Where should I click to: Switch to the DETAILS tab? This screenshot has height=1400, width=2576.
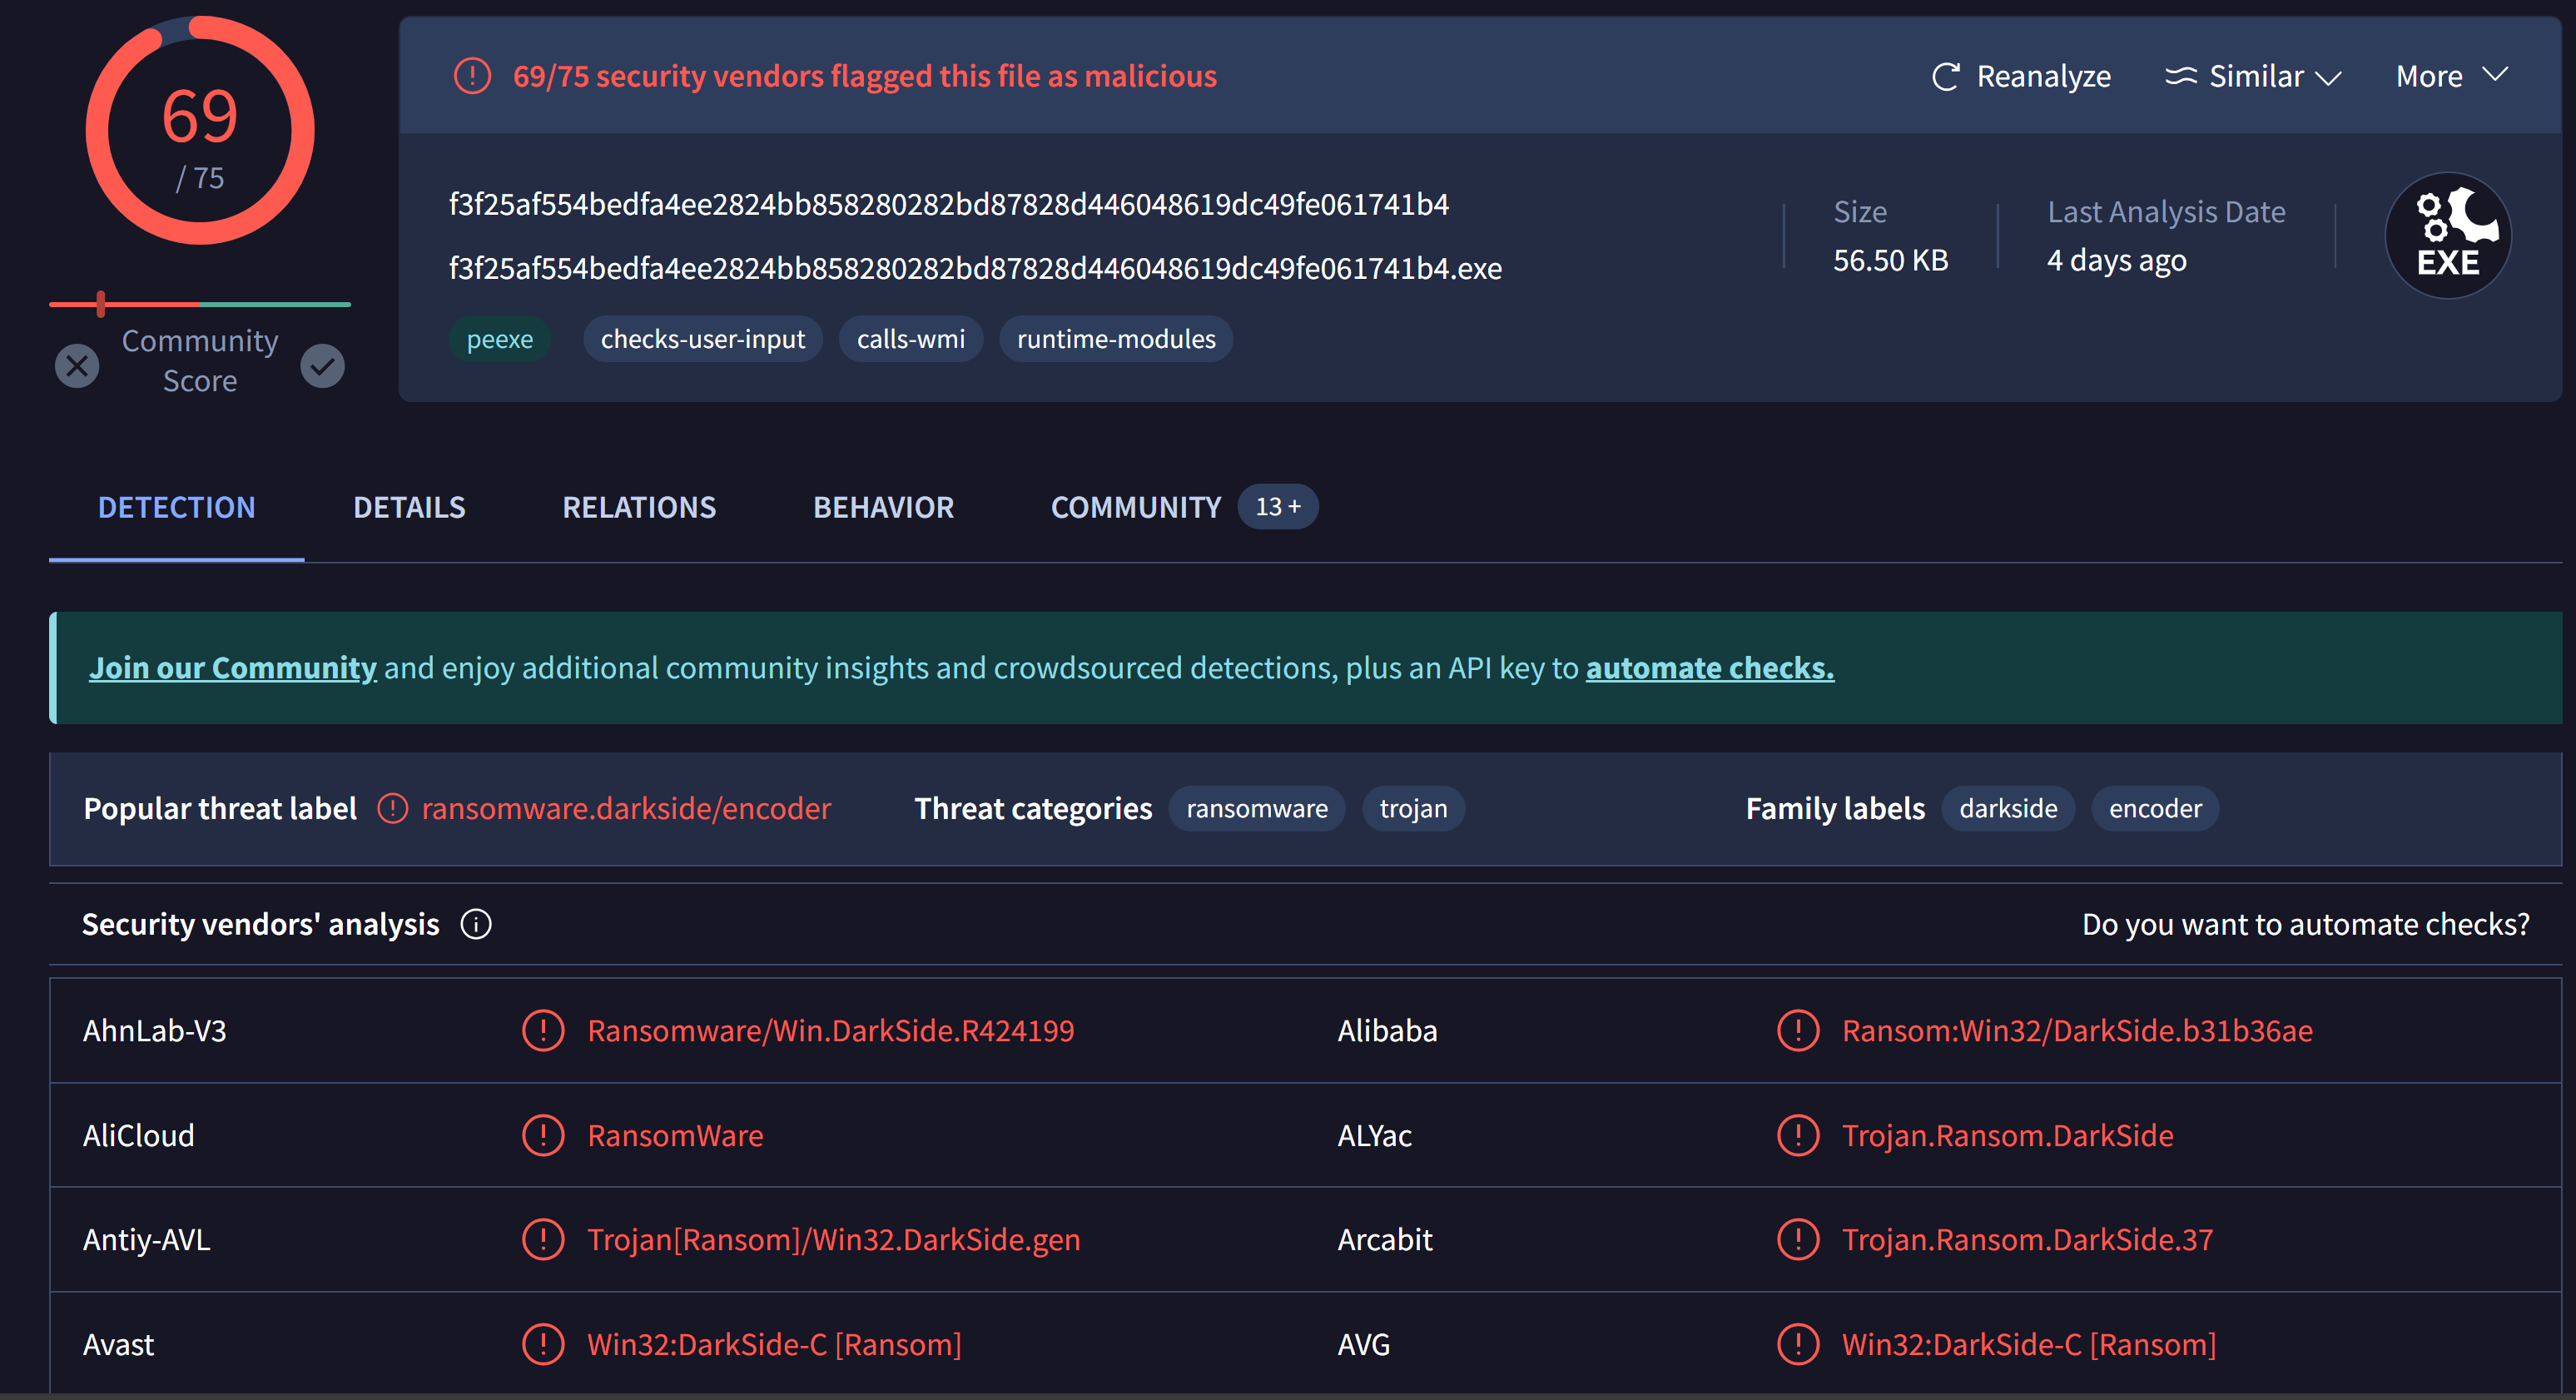pos(409,507)
